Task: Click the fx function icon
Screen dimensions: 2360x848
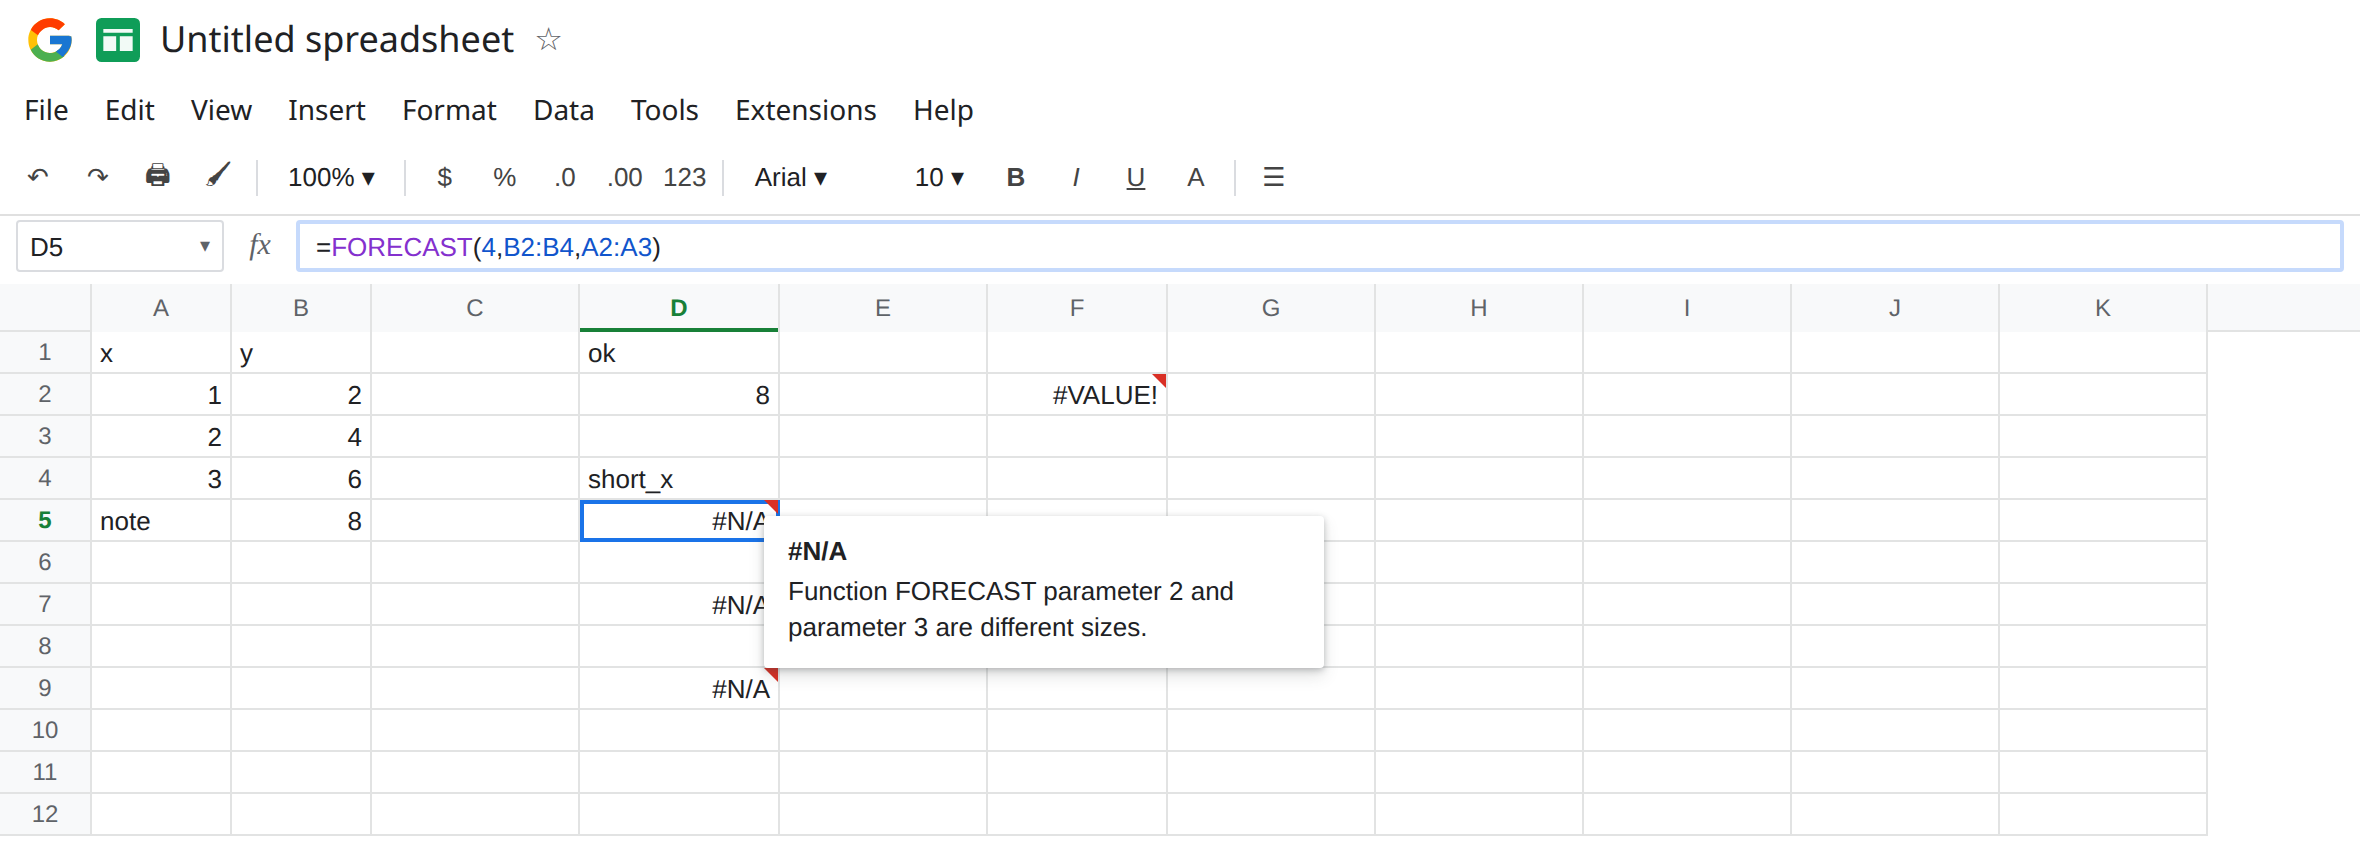Action: point(260,246)
